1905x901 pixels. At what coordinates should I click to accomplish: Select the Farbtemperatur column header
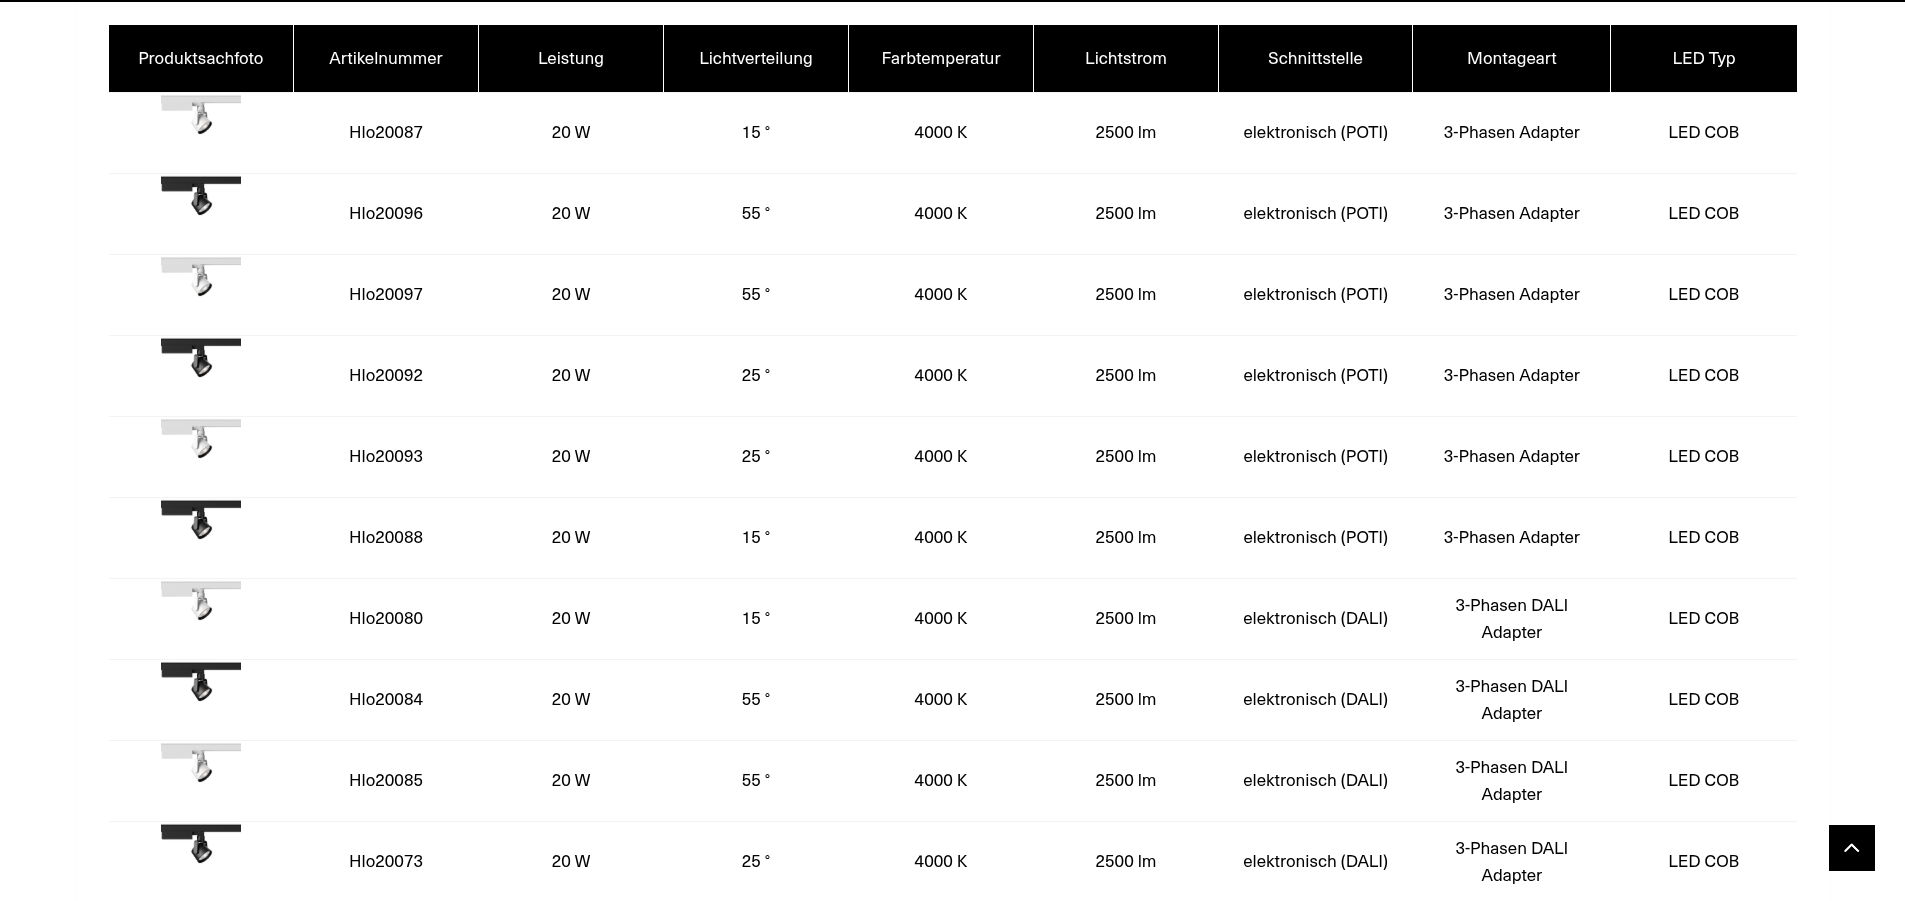point(941,58)
